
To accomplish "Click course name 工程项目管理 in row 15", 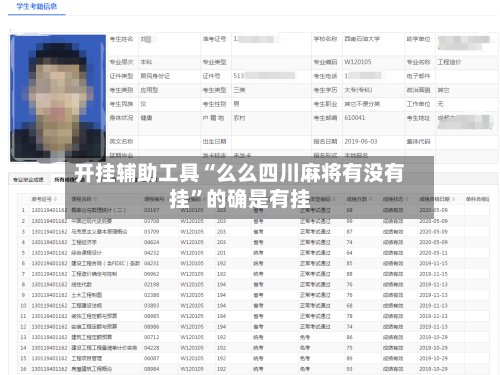I will [86, 358].
